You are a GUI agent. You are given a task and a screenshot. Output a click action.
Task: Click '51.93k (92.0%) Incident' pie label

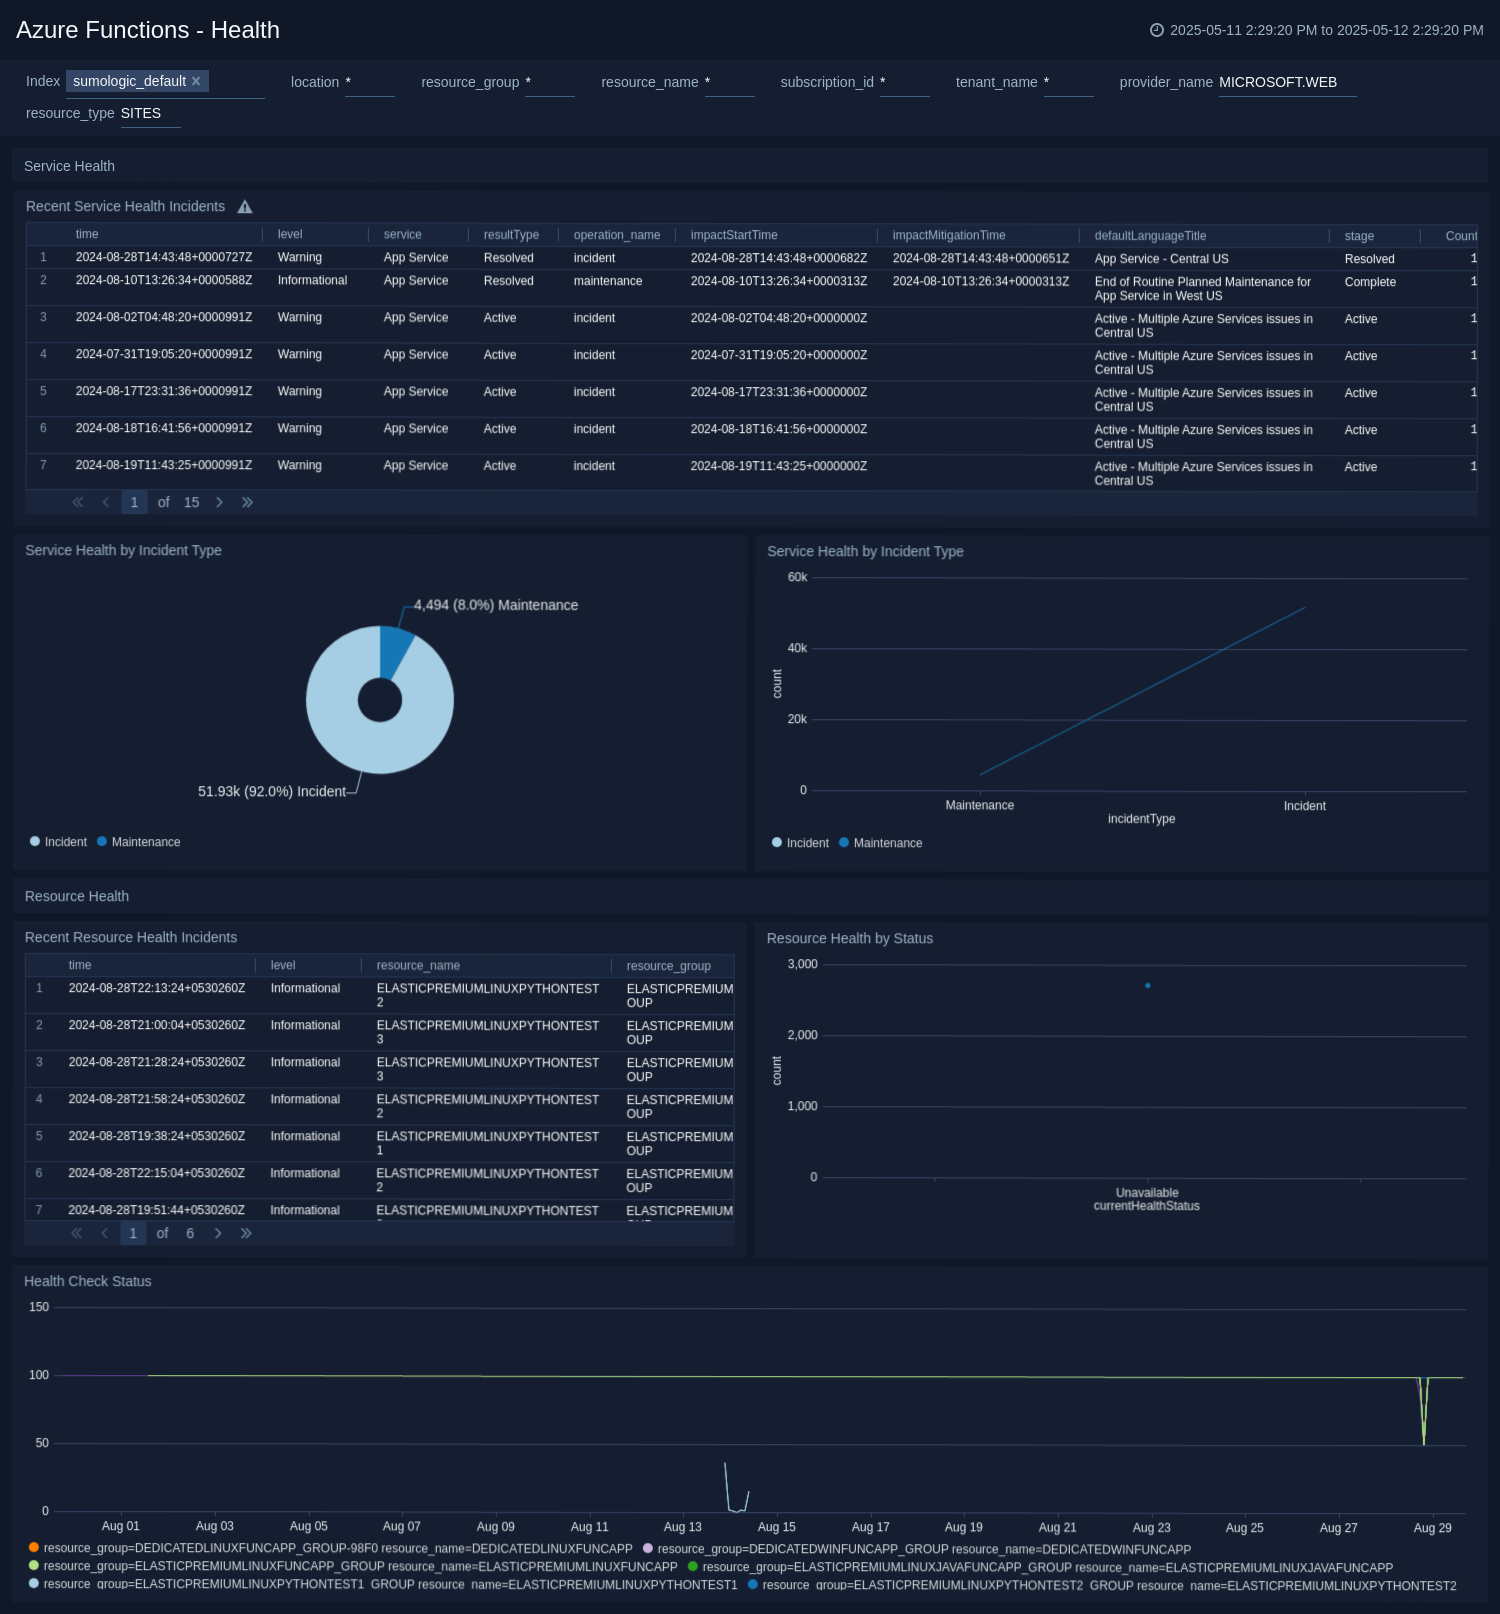(x=272, y=791)
